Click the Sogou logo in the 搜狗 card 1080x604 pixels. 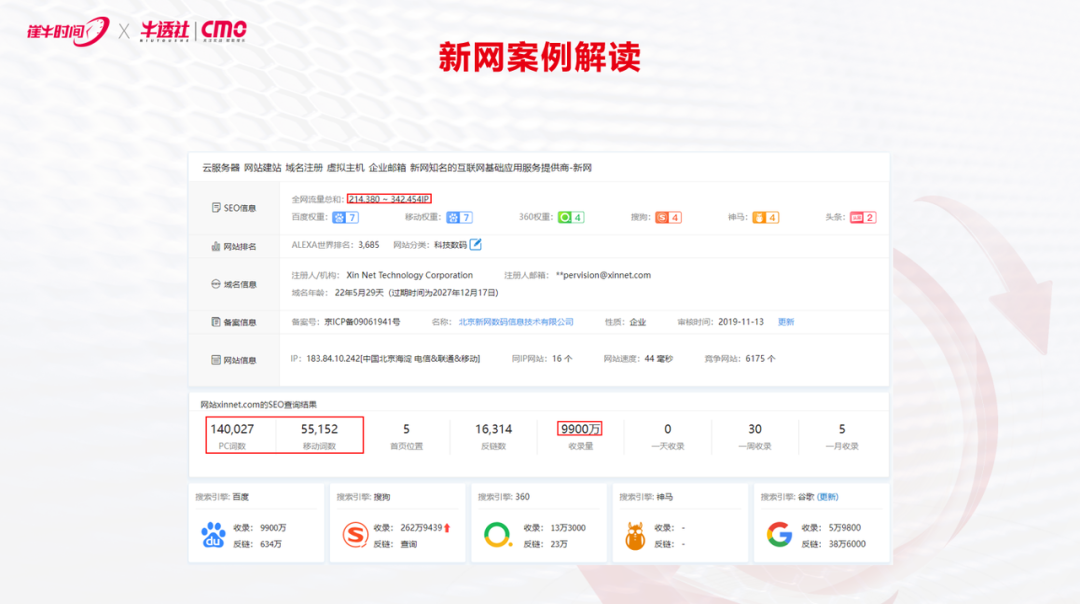355,535
